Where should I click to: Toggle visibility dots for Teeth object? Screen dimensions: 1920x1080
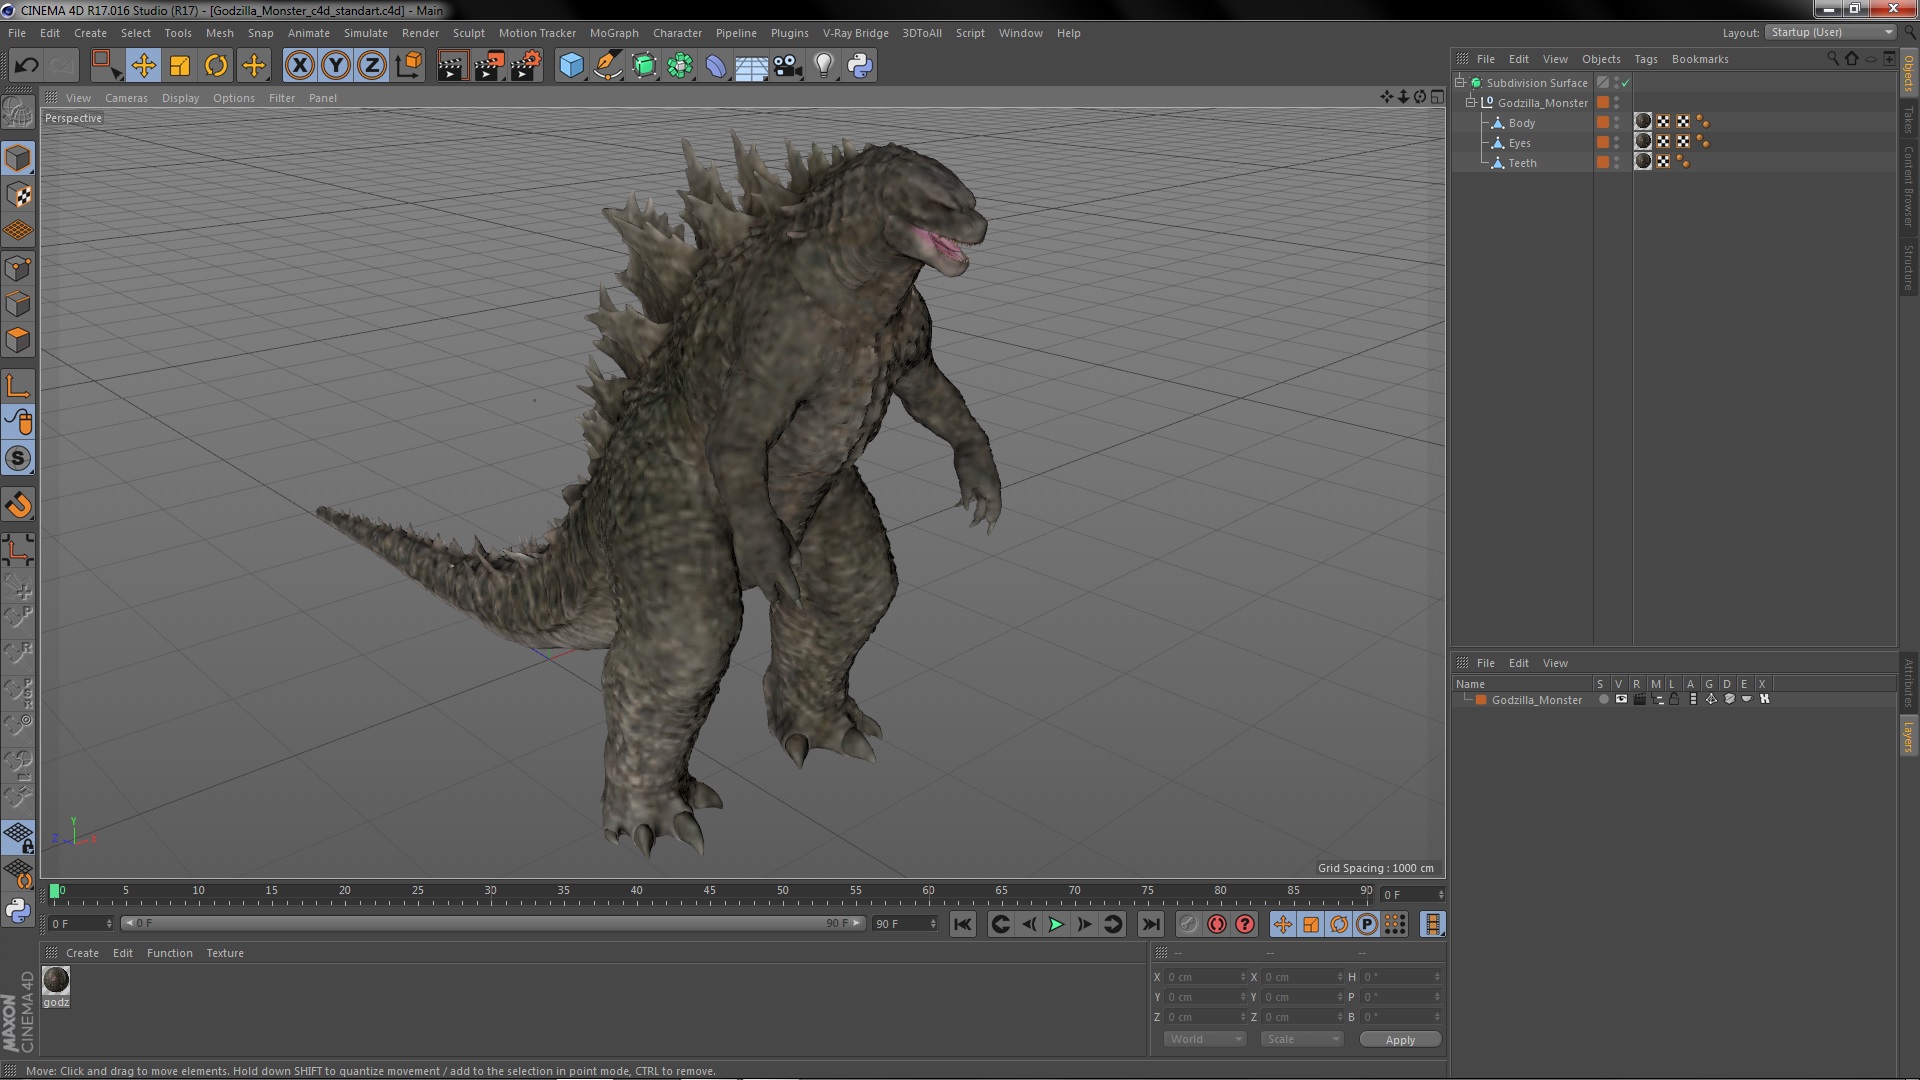click(x=1617, y=162)
